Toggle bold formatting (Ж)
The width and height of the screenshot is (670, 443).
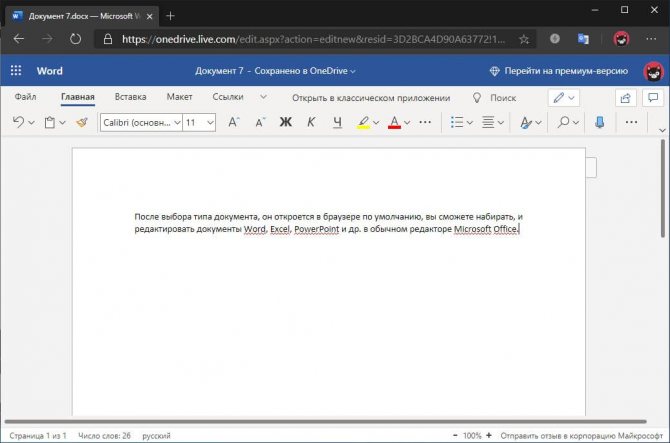coord(286,122)
